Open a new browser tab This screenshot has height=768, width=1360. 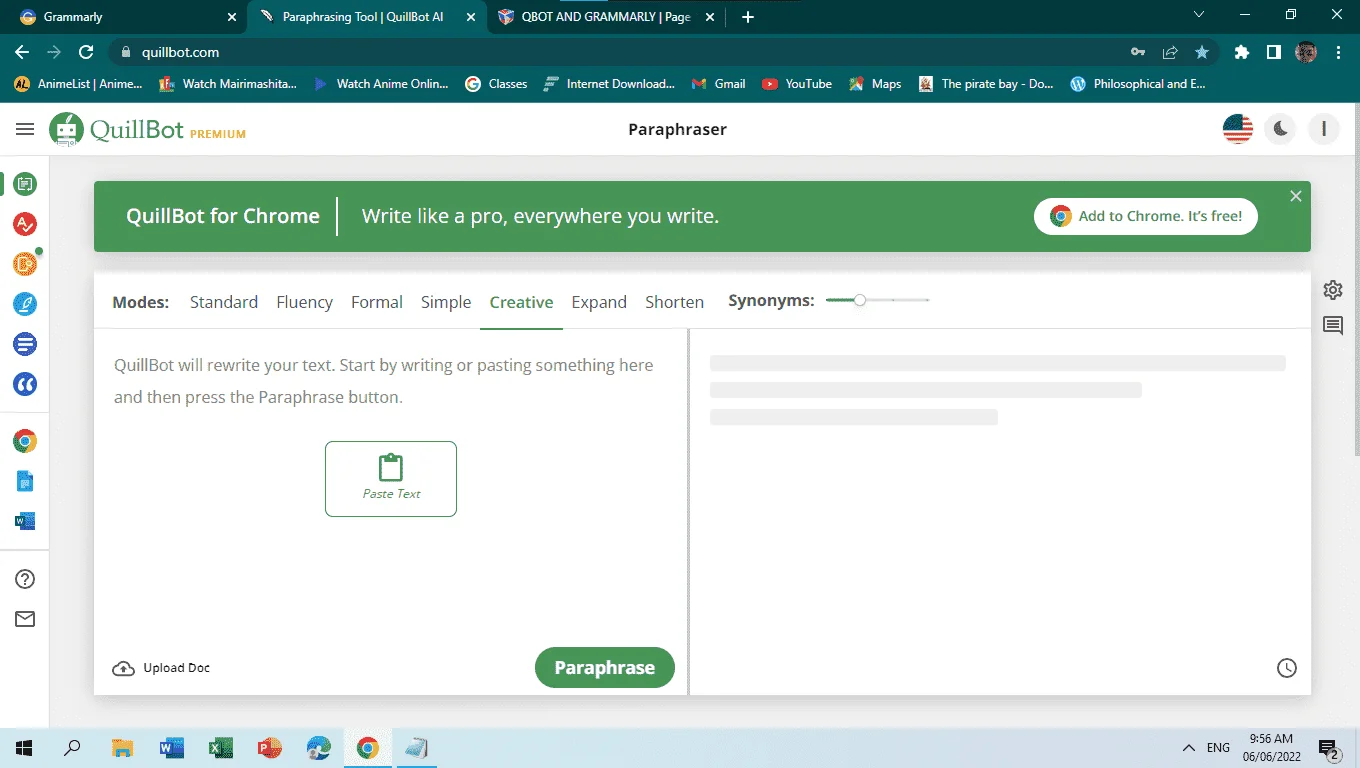pyautogui.click(x=748, y=17)
